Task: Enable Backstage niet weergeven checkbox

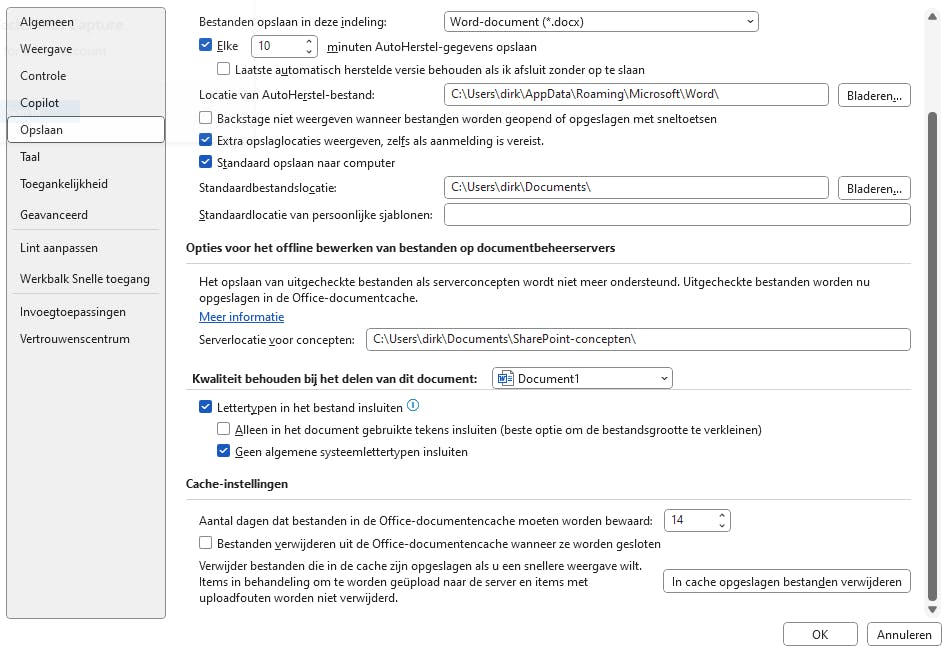Action: (x=206, y=118)
